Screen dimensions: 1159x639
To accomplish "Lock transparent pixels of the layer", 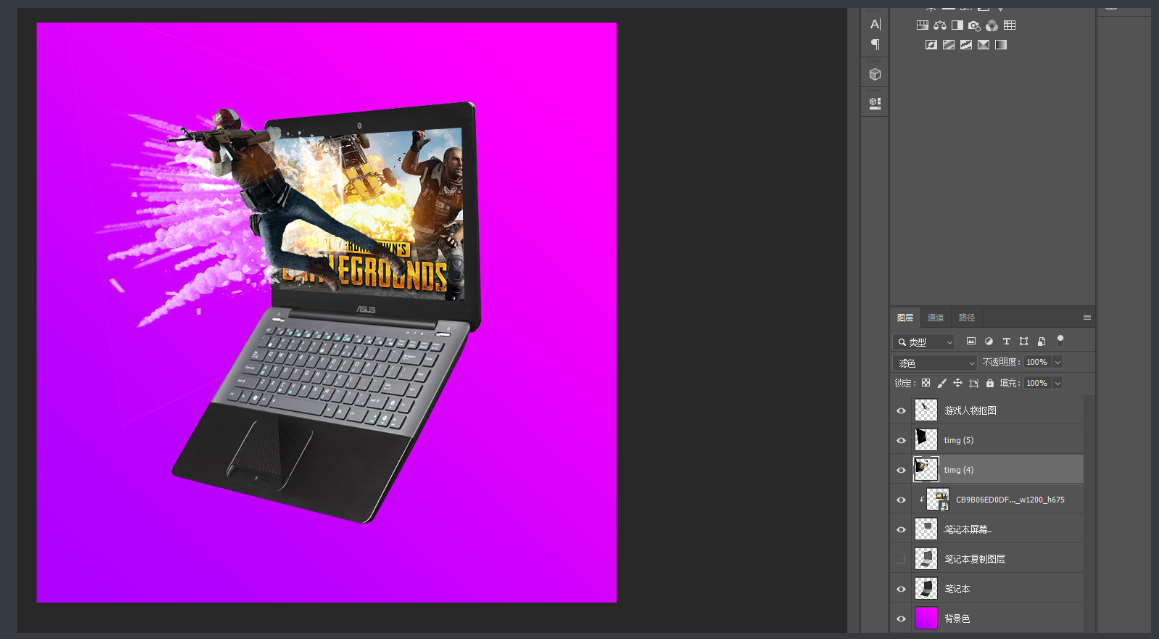I will [925, 383].
